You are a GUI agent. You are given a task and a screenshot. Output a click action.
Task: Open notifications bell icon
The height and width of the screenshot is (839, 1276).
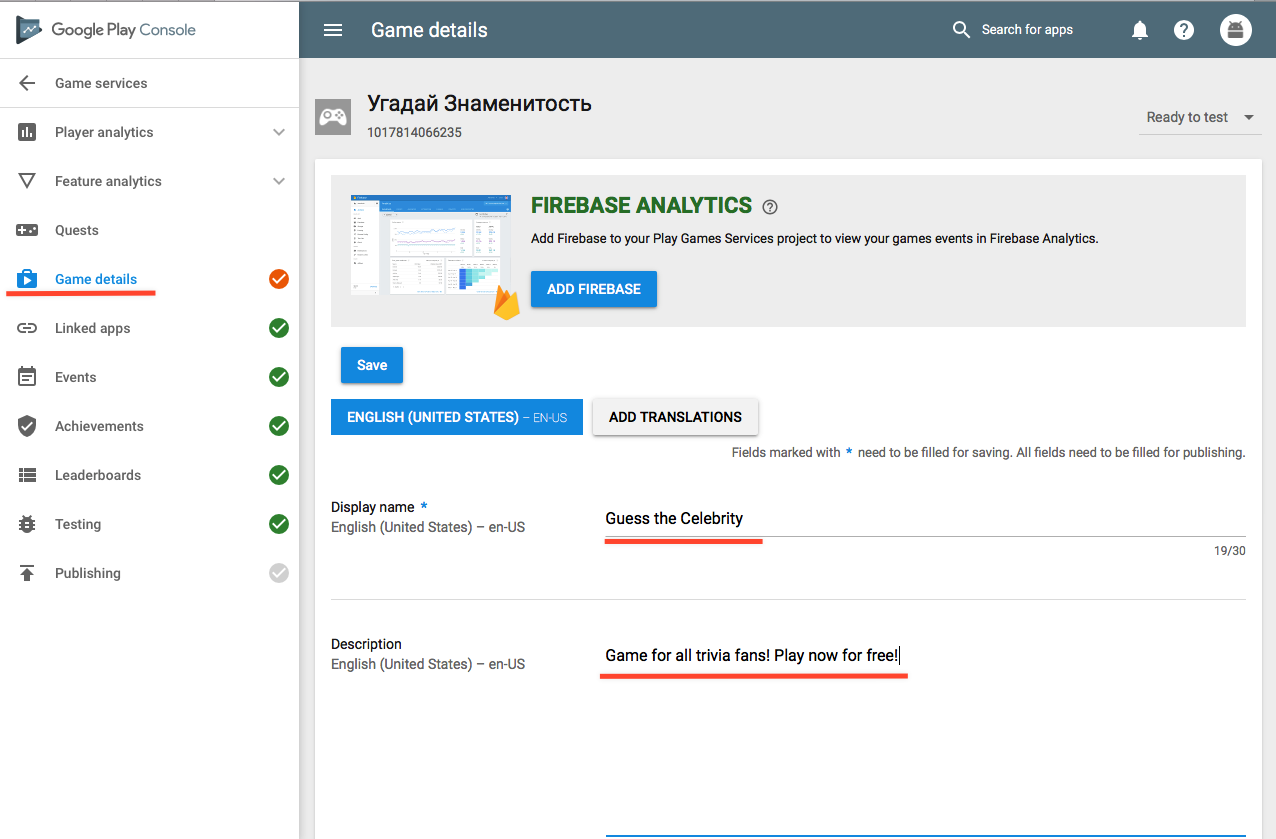pyautogui.click(x=1140, y=30)
